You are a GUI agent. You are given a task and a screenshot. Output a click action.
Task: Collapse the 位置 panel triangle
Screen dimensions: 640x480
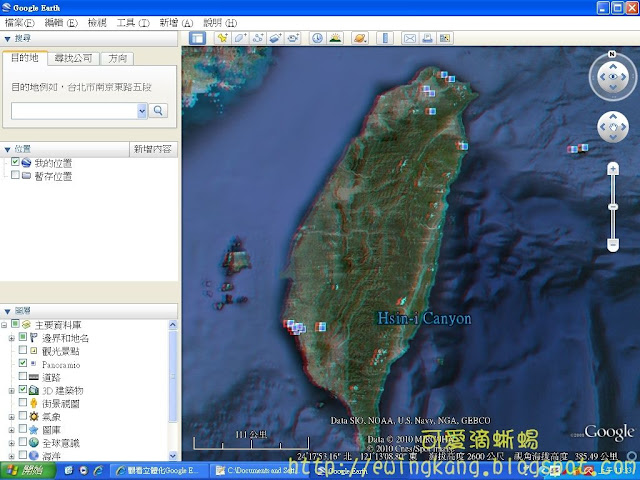coord(7,150)
